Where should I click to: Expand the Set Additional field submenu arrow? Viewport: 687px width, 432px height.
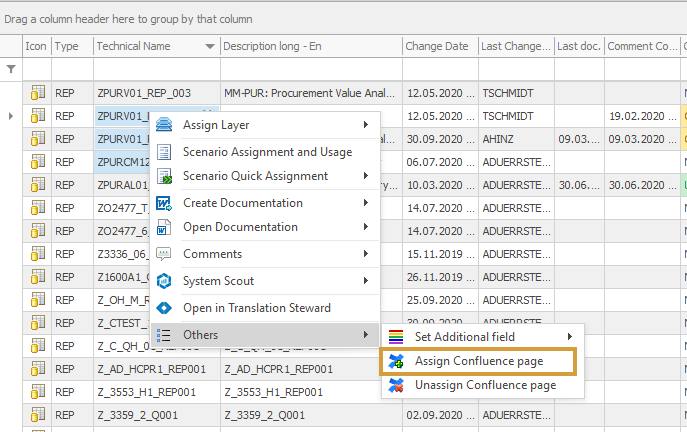click(570, 336)
